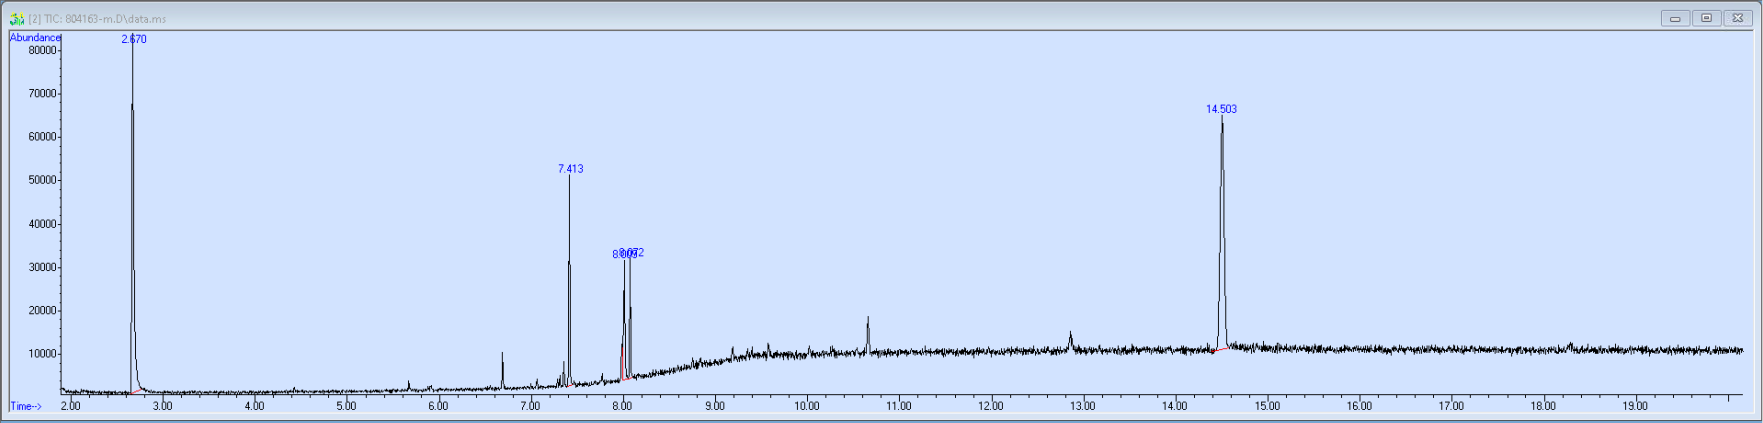Viewport: 1763px width, 423px height.
Task: Click the 2.00 time axis tick label
Action: pos(70,406)
